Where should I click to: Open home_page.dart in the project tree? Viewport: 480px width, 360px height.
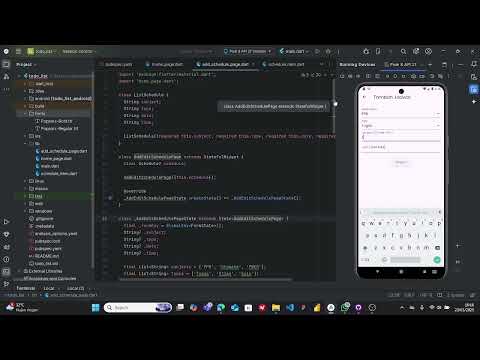click(x=53, y=159)
